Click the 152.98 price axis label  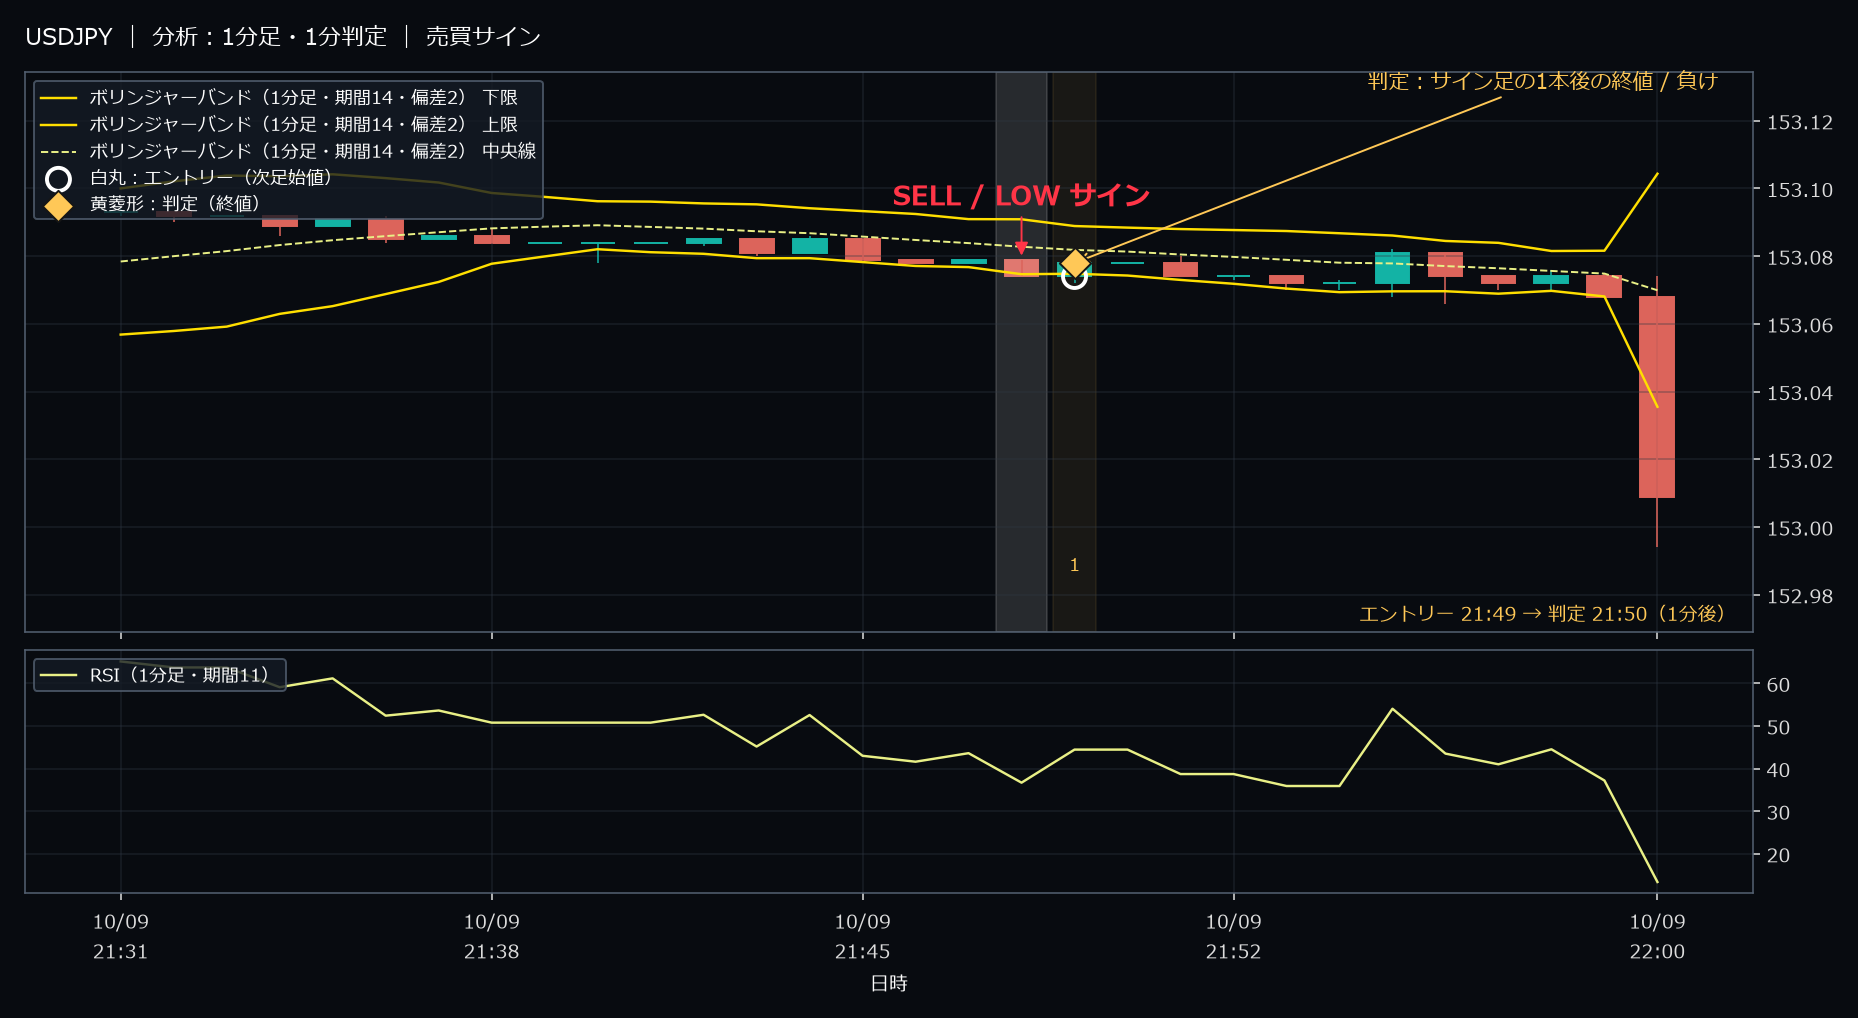pos(1800,597)
